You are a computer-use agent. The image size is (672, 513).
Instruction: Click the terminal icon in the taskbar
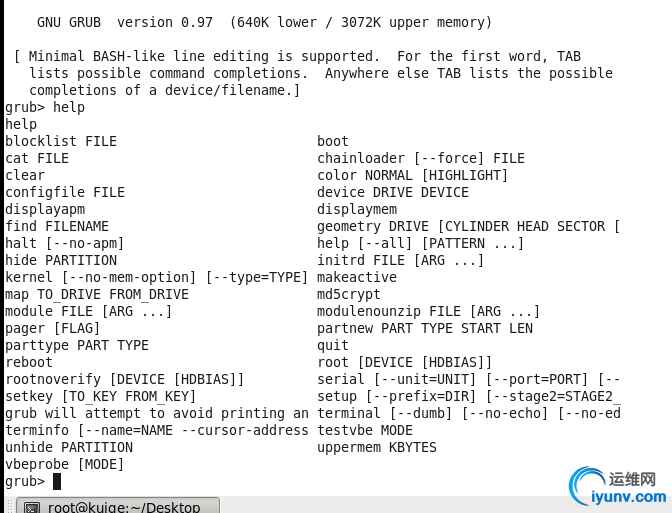[x=32, y=508]
